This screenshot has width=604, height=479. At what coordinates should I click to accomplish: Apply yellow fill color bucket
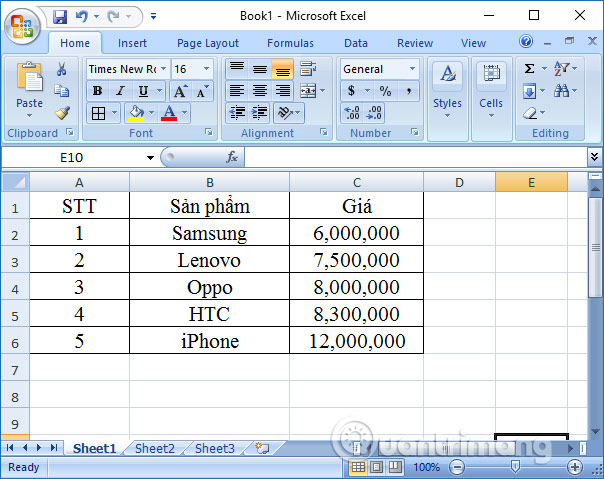(136, 113)
